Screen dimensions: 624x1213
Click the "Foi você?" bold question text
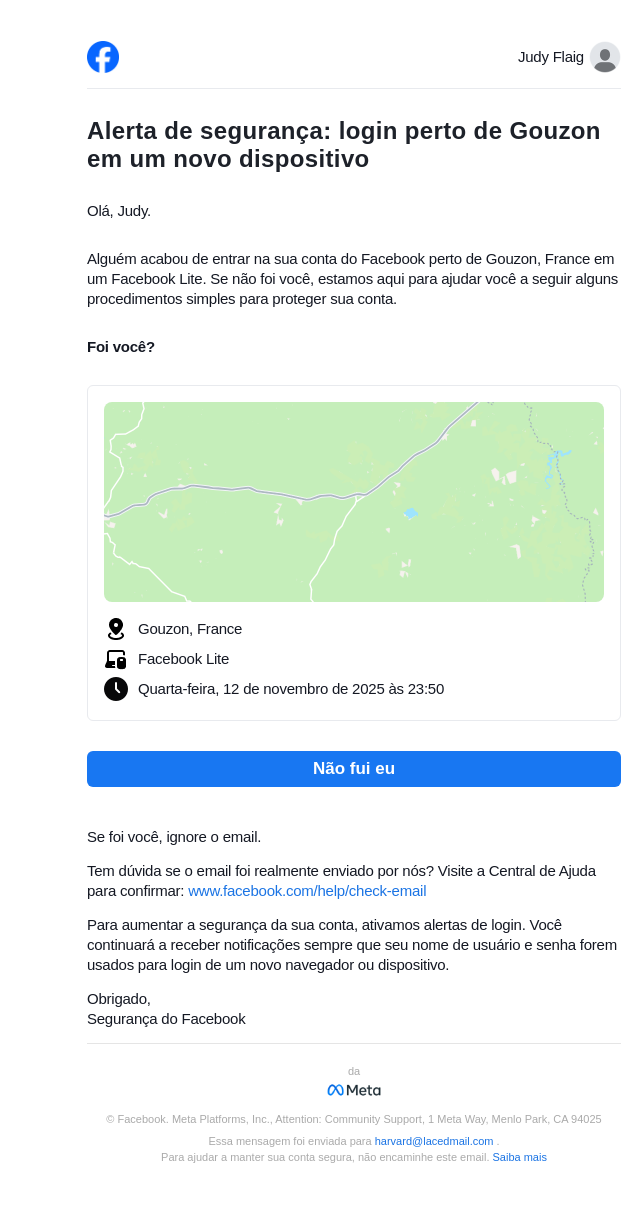click(x=121, y=347)
